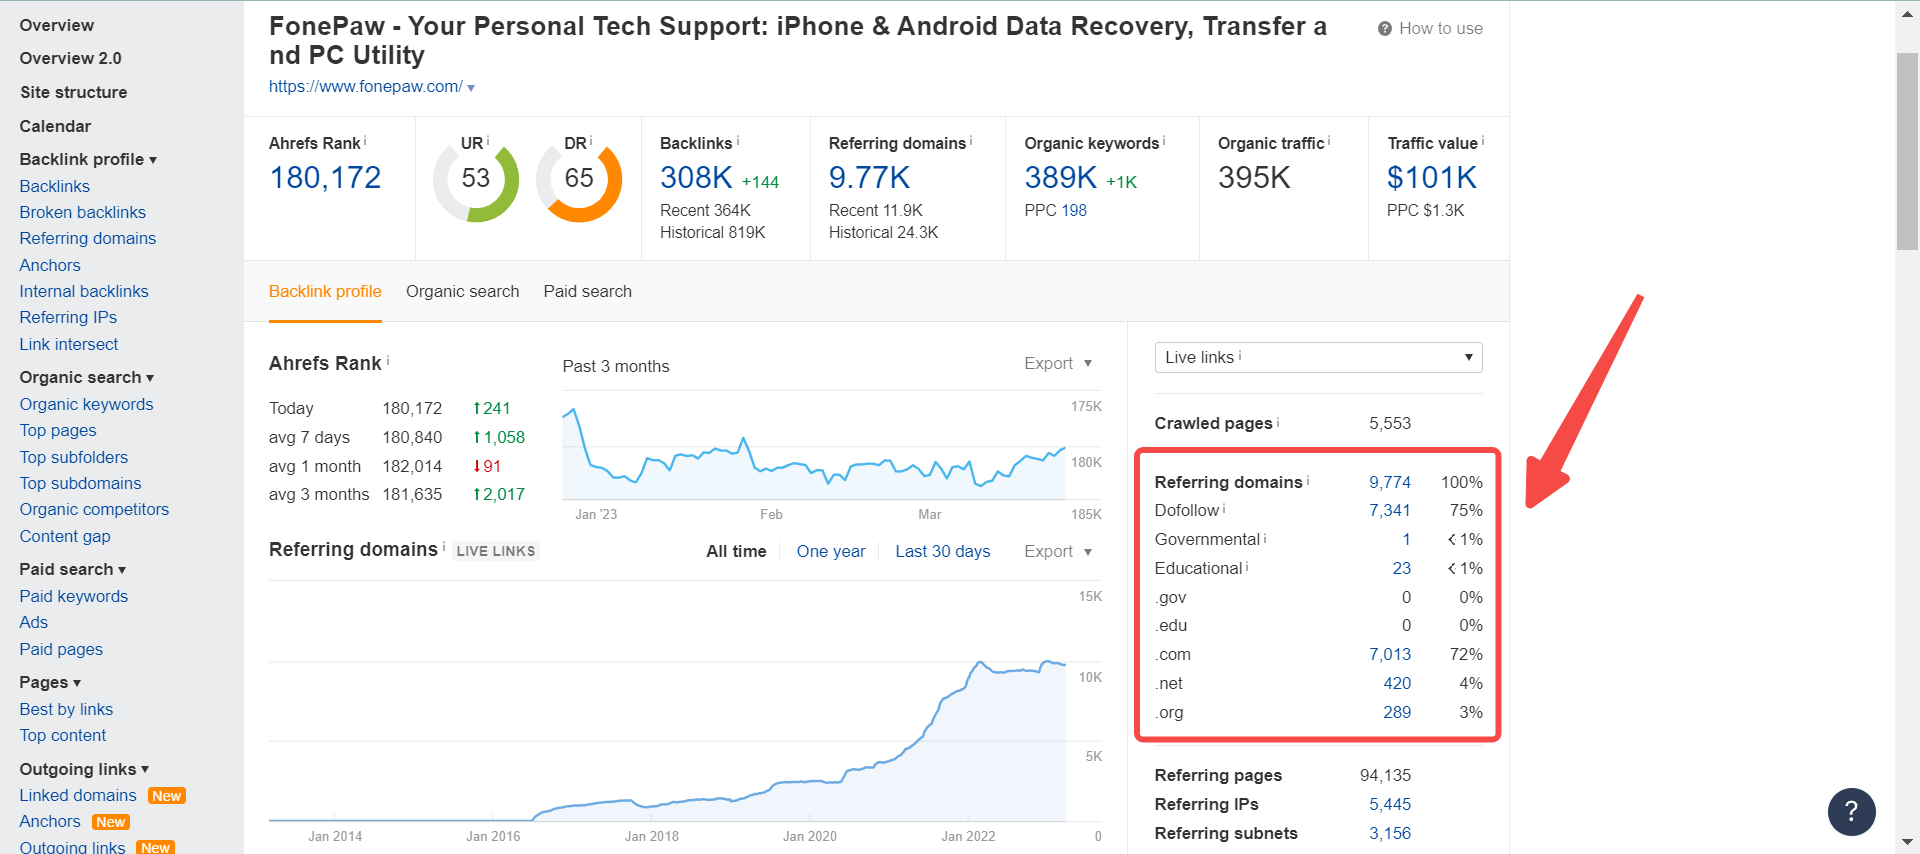This screenshot has width=1920, height=854.
Task: Click the DR donut gauge showing 65
Action: (579, 180)
